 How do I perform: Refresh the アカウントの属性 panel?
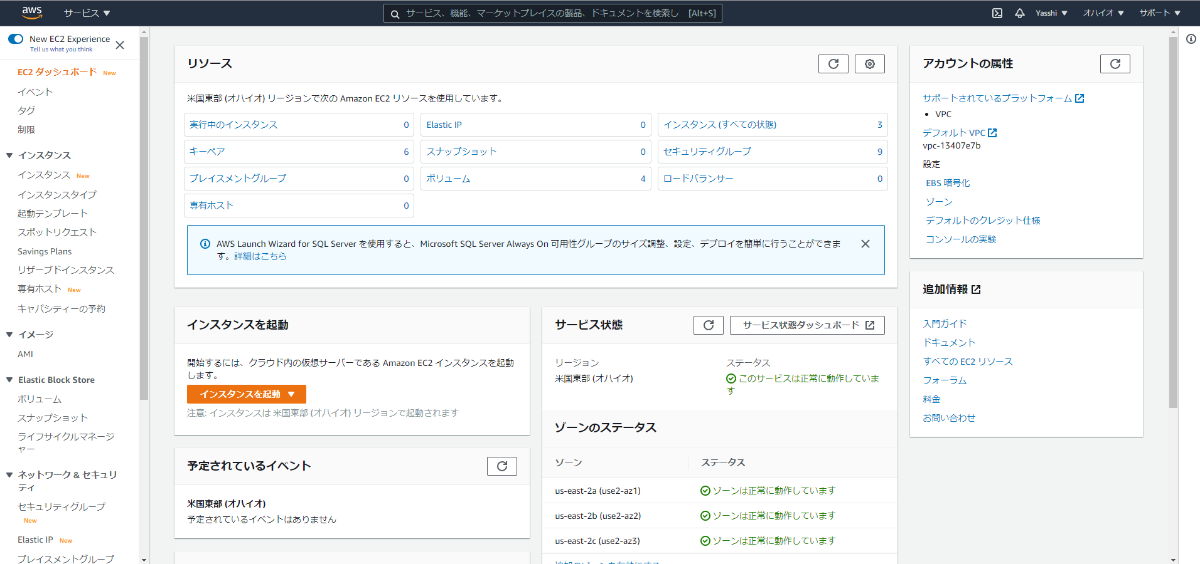point(1115,64)
